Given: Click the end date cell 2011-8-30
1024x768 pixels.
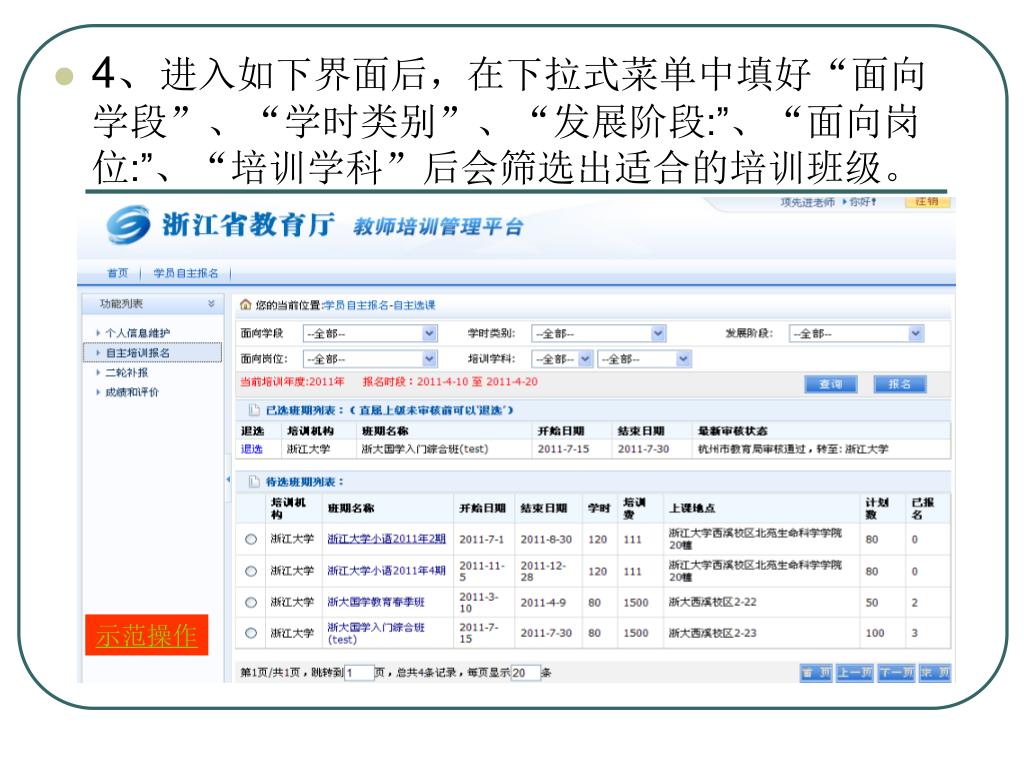Looking at the screenshot, I should 546,539.
